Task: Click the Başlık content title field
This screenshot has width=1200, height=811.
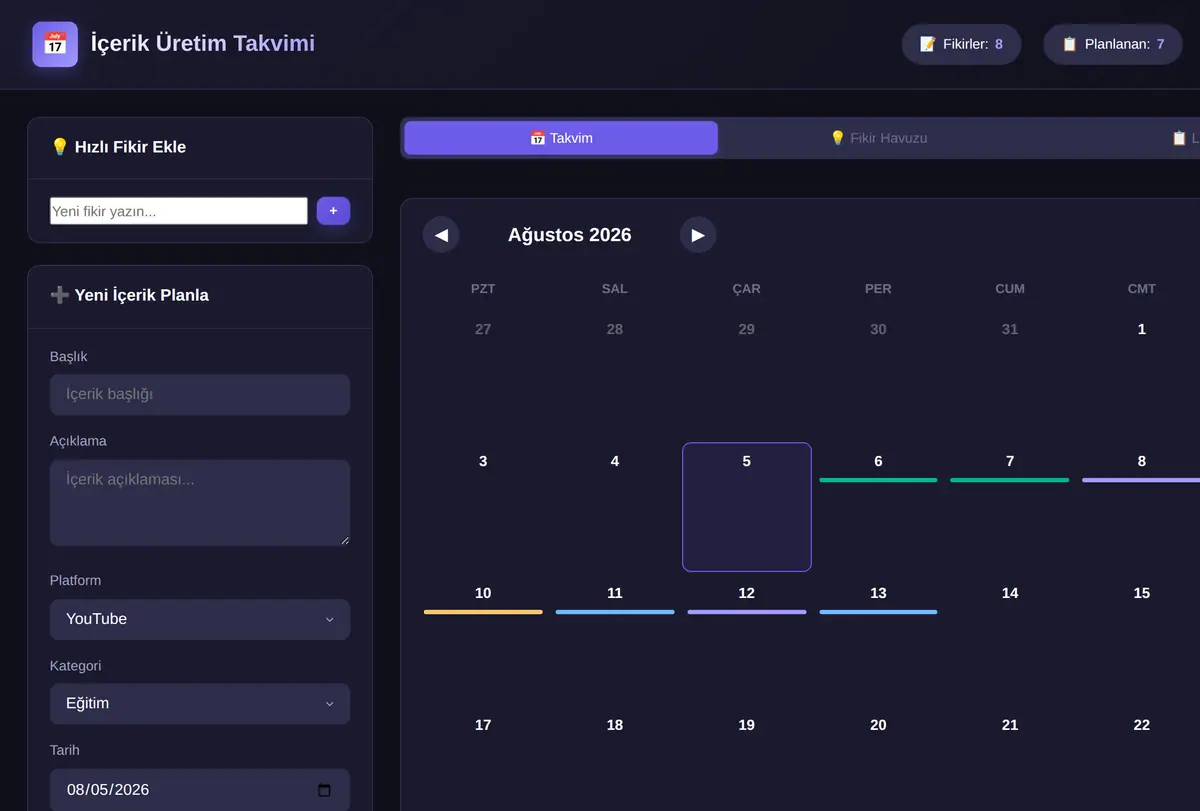Action: coord(200,395)
